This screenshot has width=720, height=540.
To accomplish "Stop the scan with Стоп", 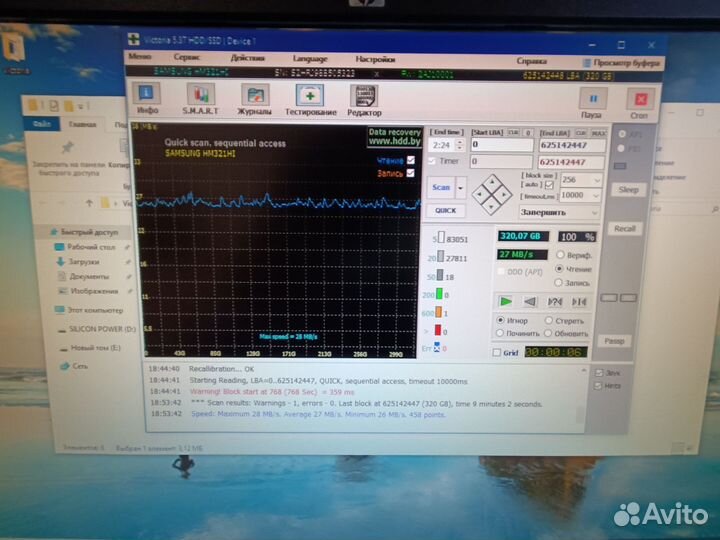I will pyautogui.click(x=640, y=104).
